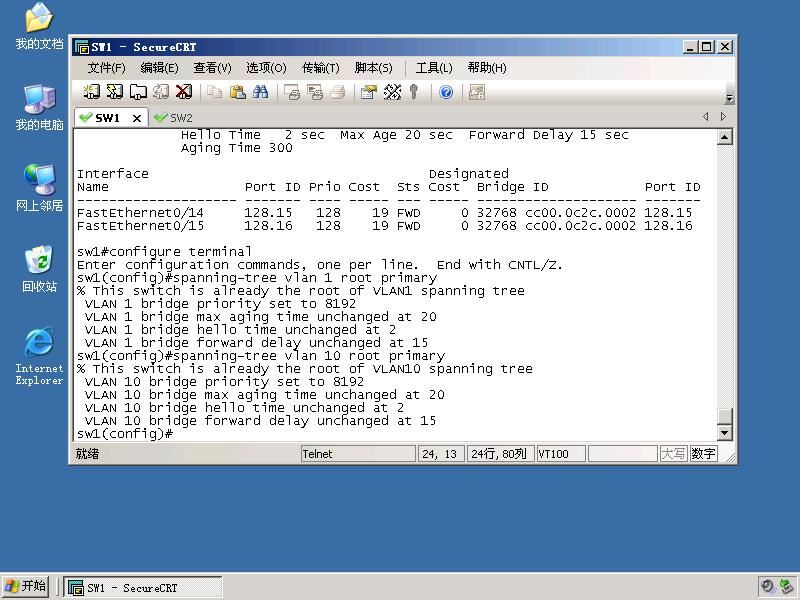
Task: Open the 选项(O) menu
Action: (266, 68)
